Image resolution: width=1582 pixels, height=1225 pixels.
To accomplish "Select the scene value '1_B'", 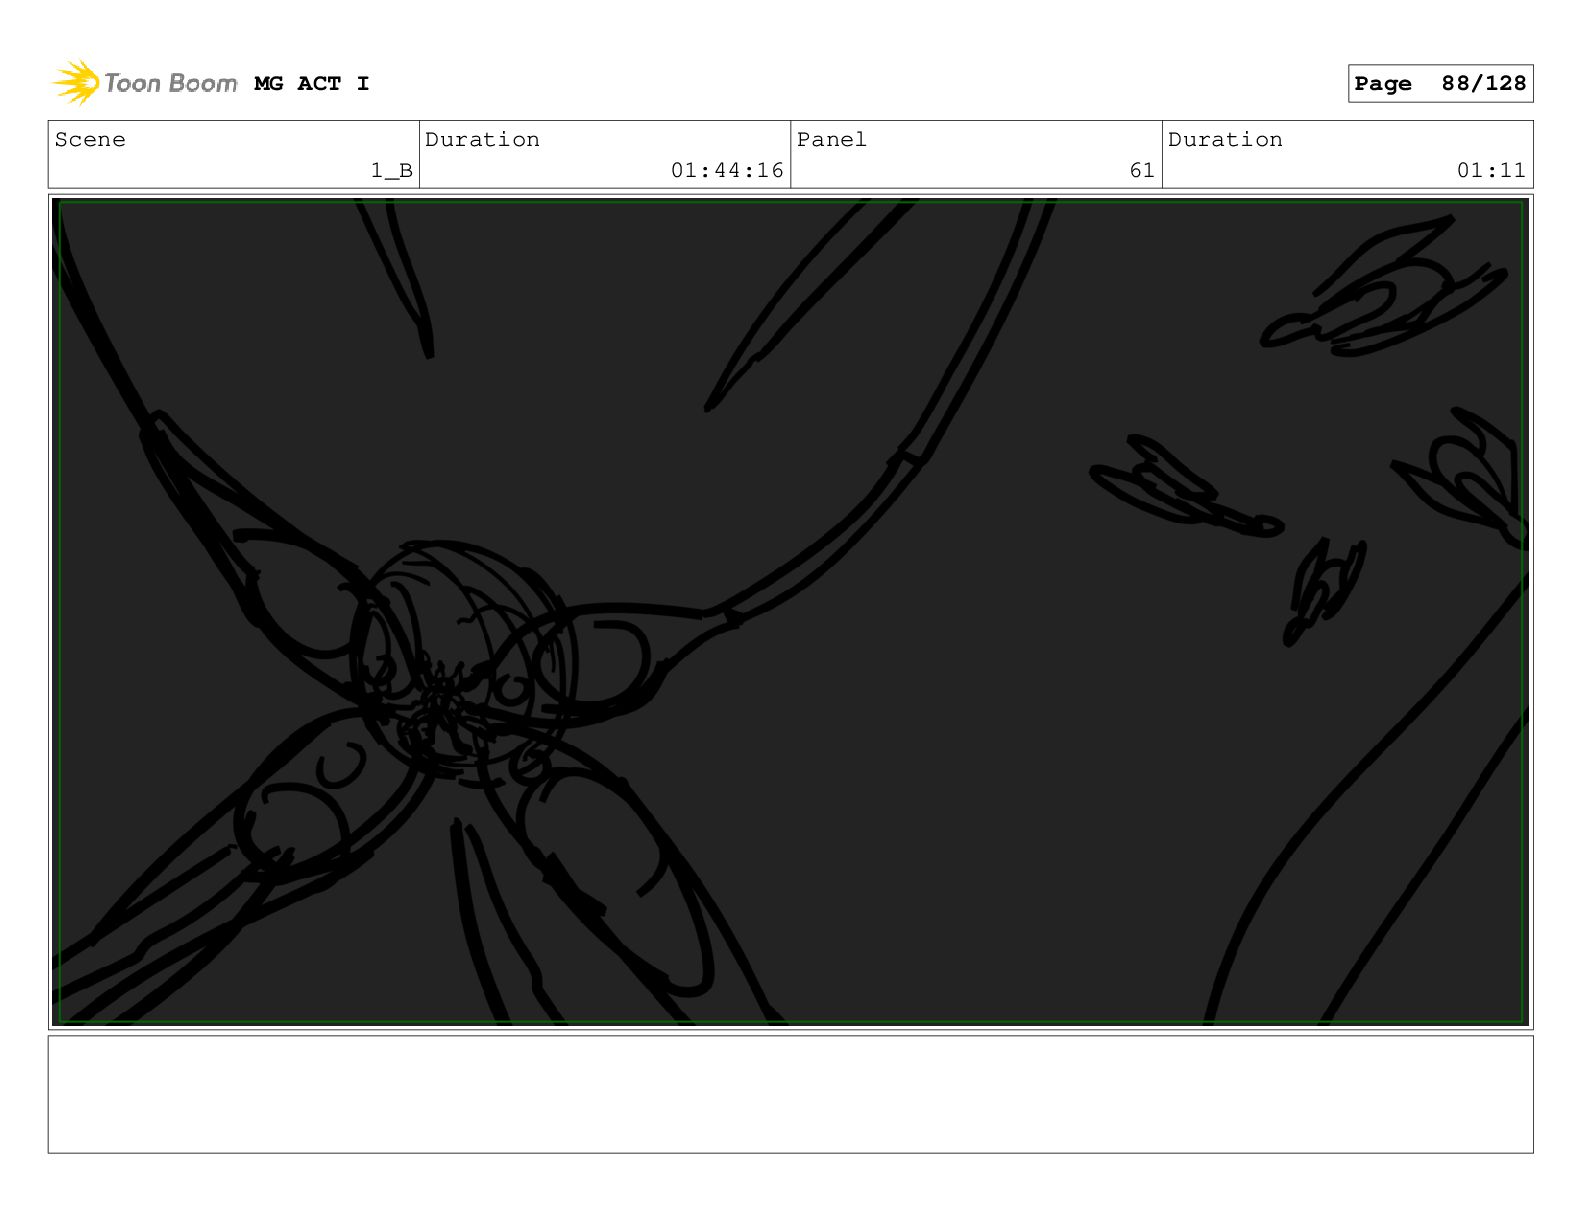I will pyautogui.click(x=392, y=171).
